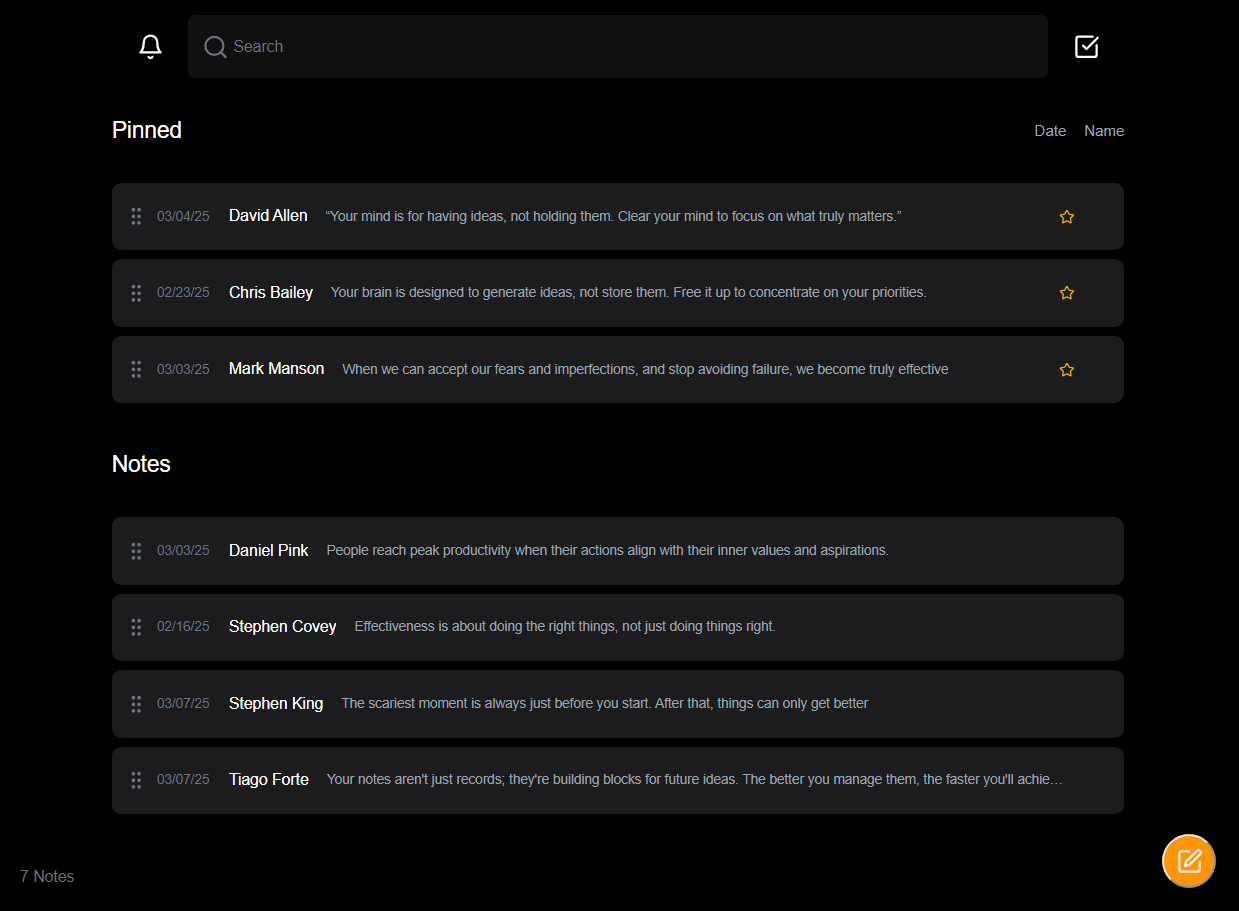Open Stephen Covey's effectiveness note
This screenshot has width=1239, height=911.
pos(564,627)
